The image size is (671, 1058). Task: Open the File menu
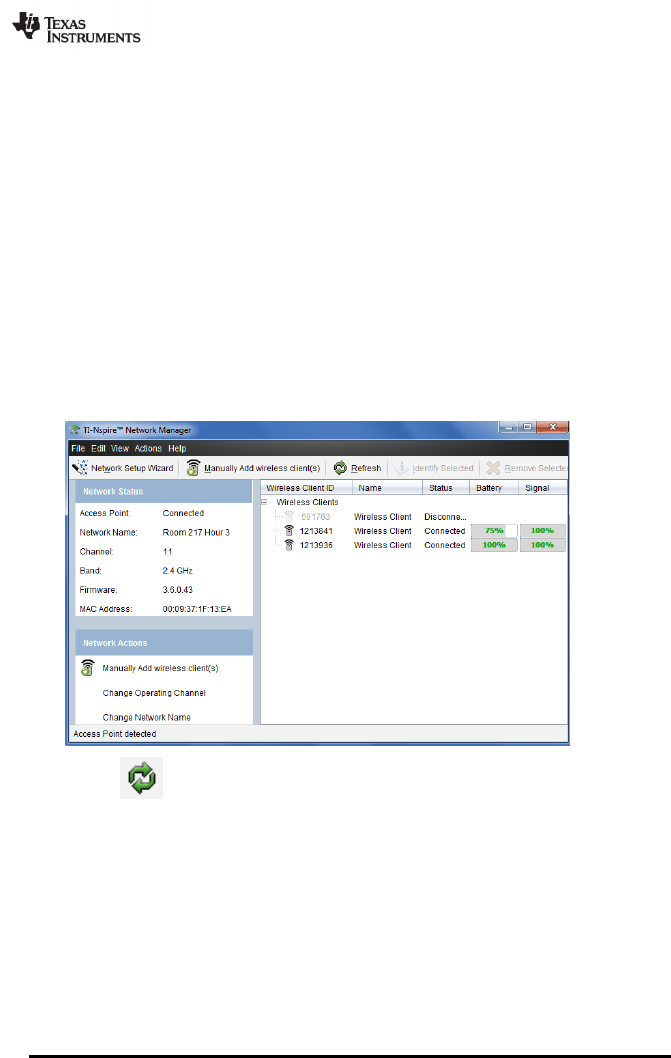tap(78, 448)
